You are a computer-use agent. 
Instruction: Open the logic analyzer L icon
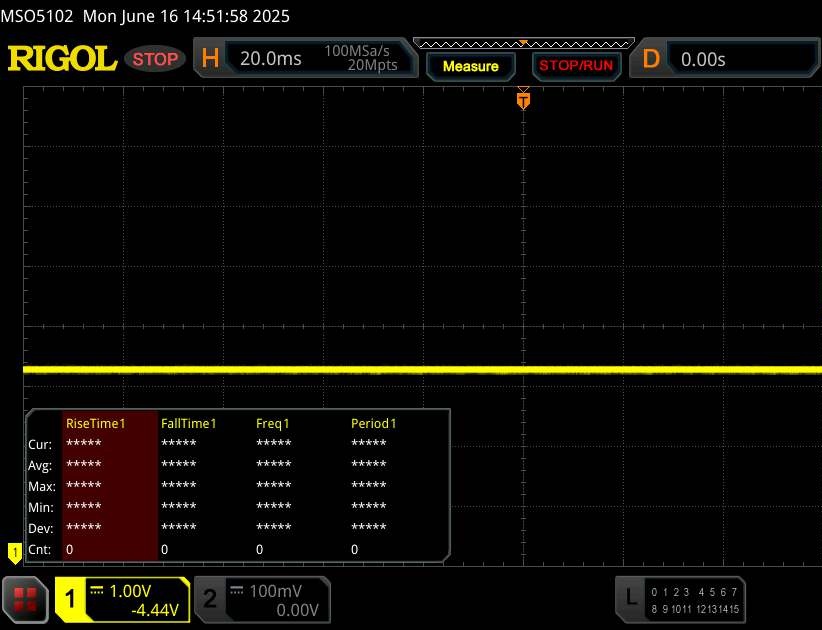(631, 598)
